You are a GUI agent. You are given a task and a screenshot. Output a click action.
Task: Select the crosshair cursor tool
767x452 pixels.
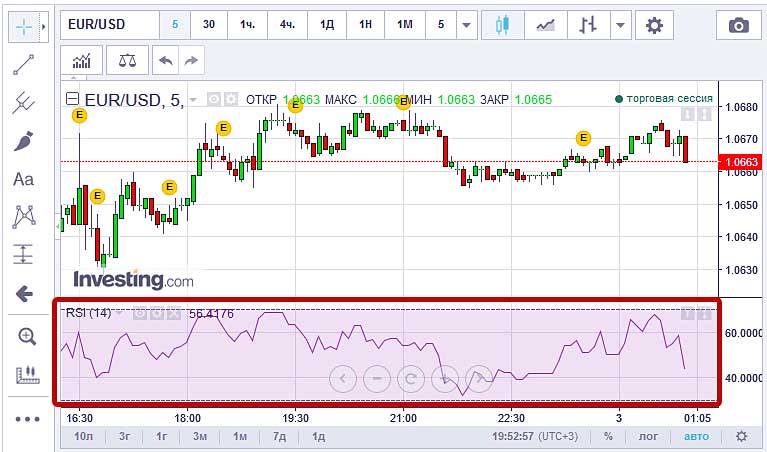[23, 26]
